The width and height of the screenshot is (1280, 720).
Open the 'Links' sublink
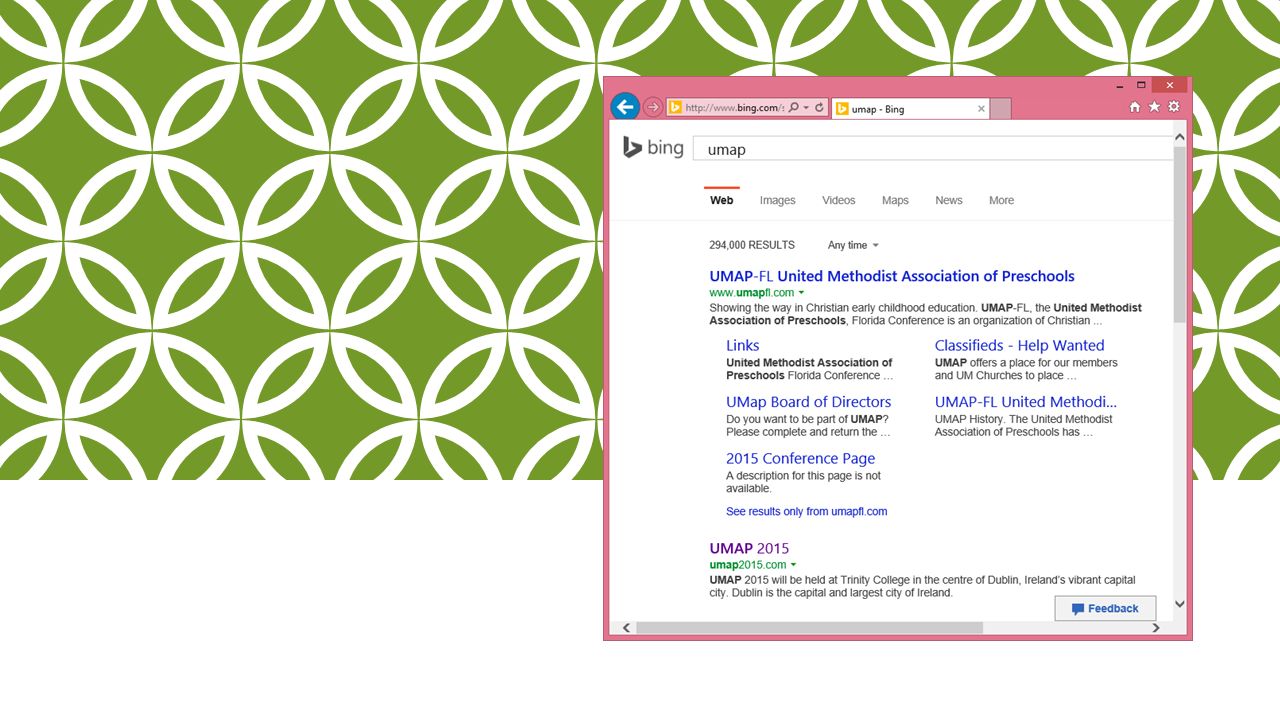point(743,345)
